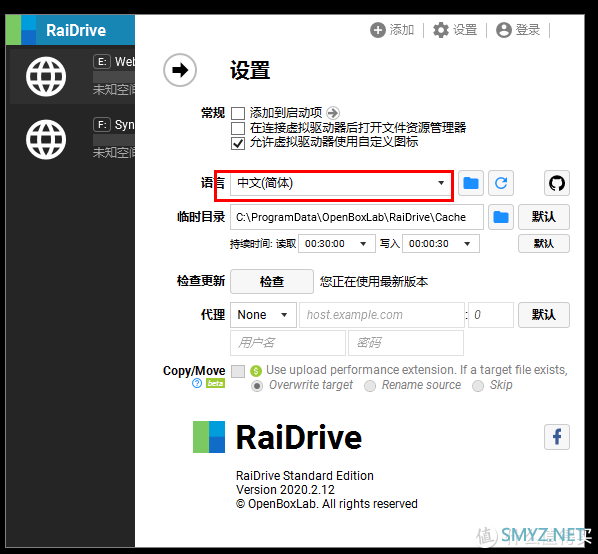Click the proxy port field
The image size is (598, 554).
click(x=491, y=315)
